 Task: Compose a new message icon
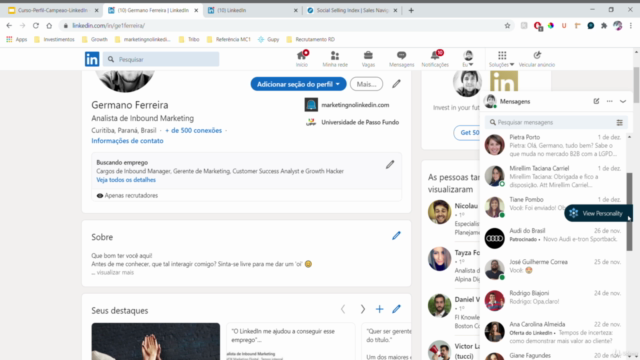[596, 101]
